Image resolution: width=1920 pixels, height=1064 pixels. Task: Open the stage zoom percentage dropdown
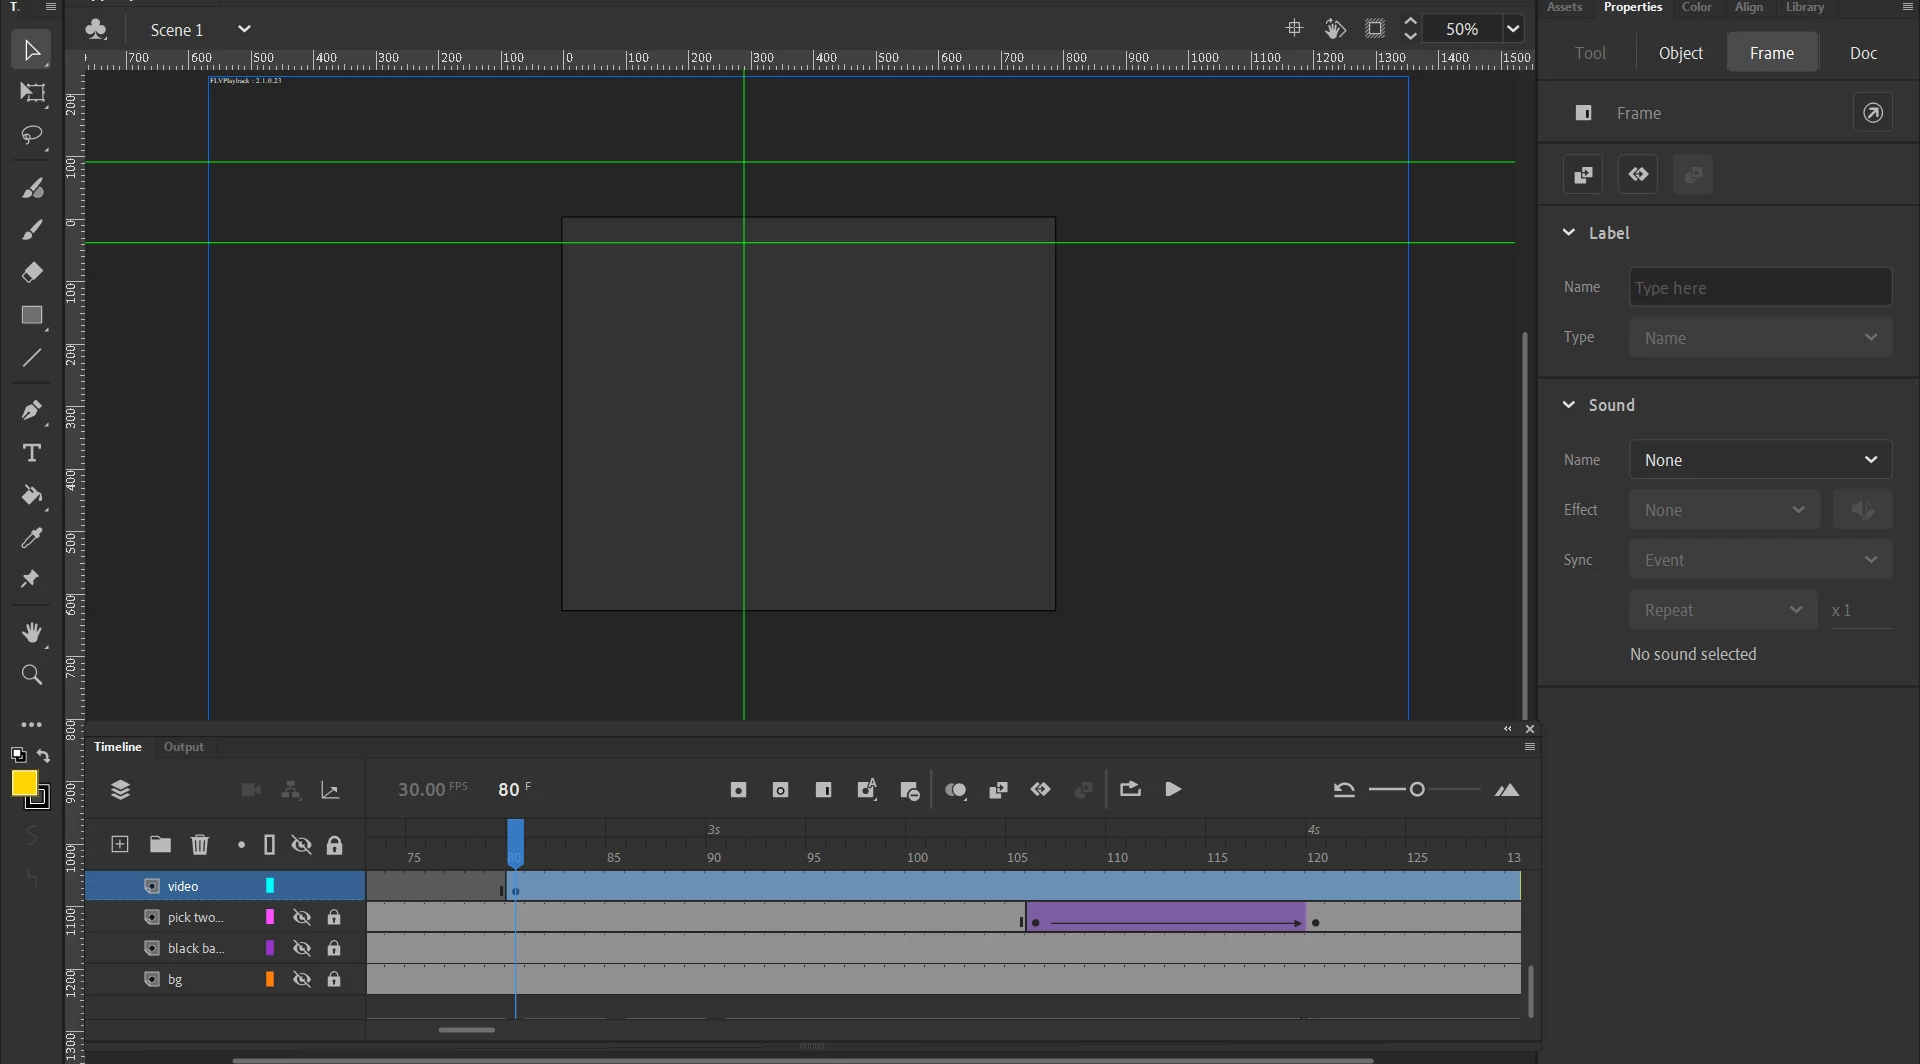[x=1514, y=29]
